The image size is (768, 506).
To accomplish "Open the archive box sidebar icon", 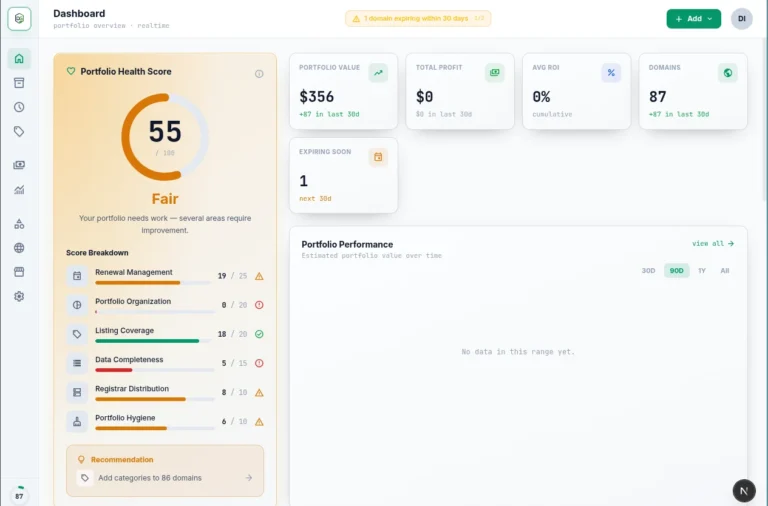I will [19, 83].
